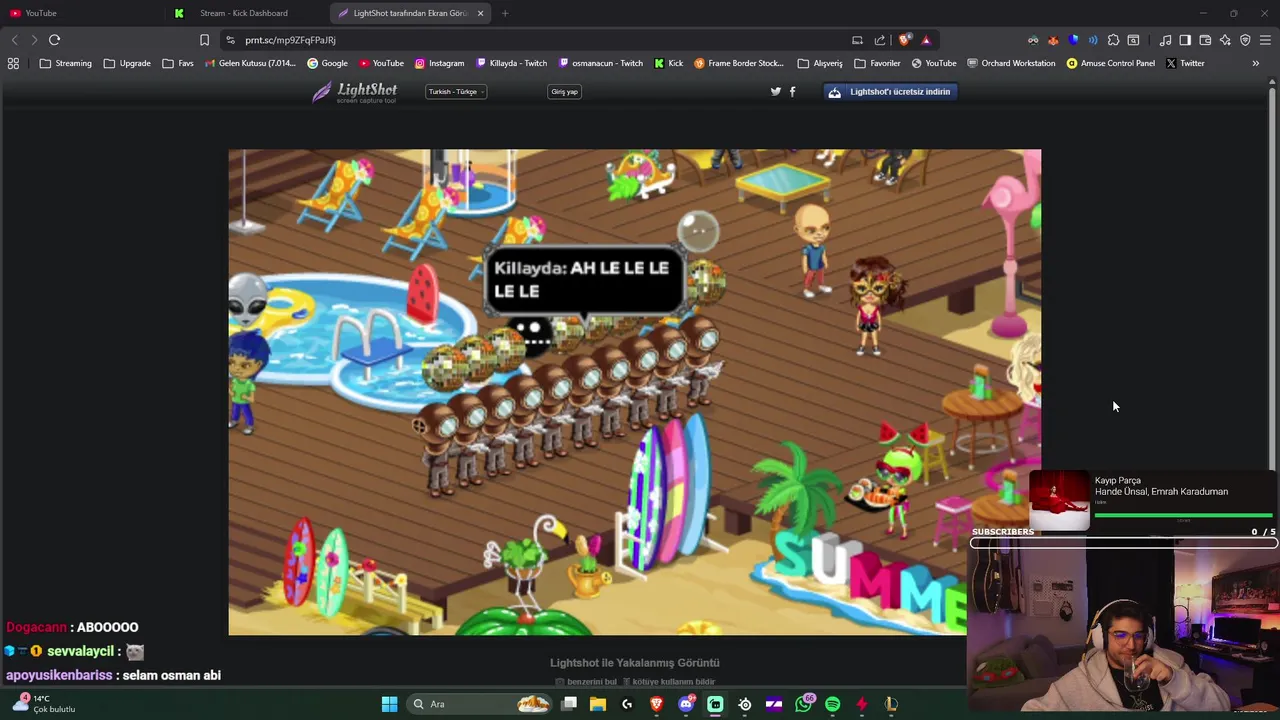Click the benzerini bul link below image
The height and width of the screenshot is (720, 1280).
click(x=587, y=682)
